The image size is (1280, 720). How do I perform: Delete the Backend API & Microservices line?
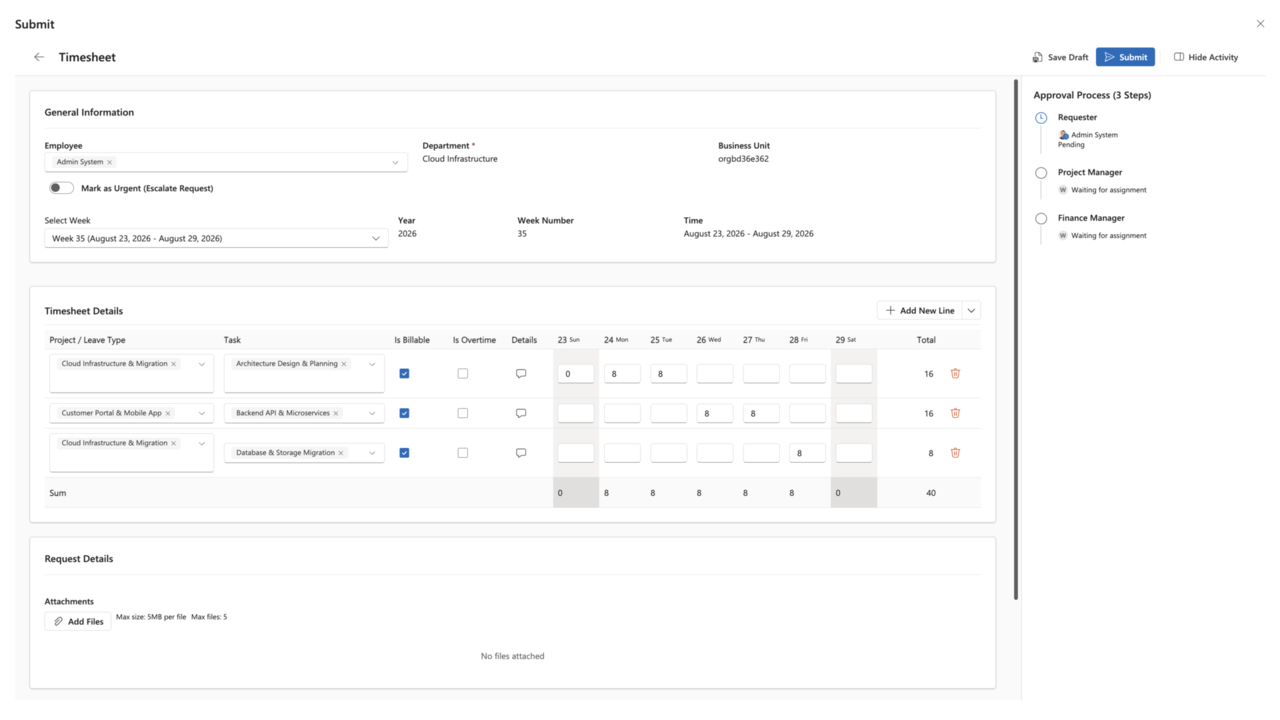(955, 413)
